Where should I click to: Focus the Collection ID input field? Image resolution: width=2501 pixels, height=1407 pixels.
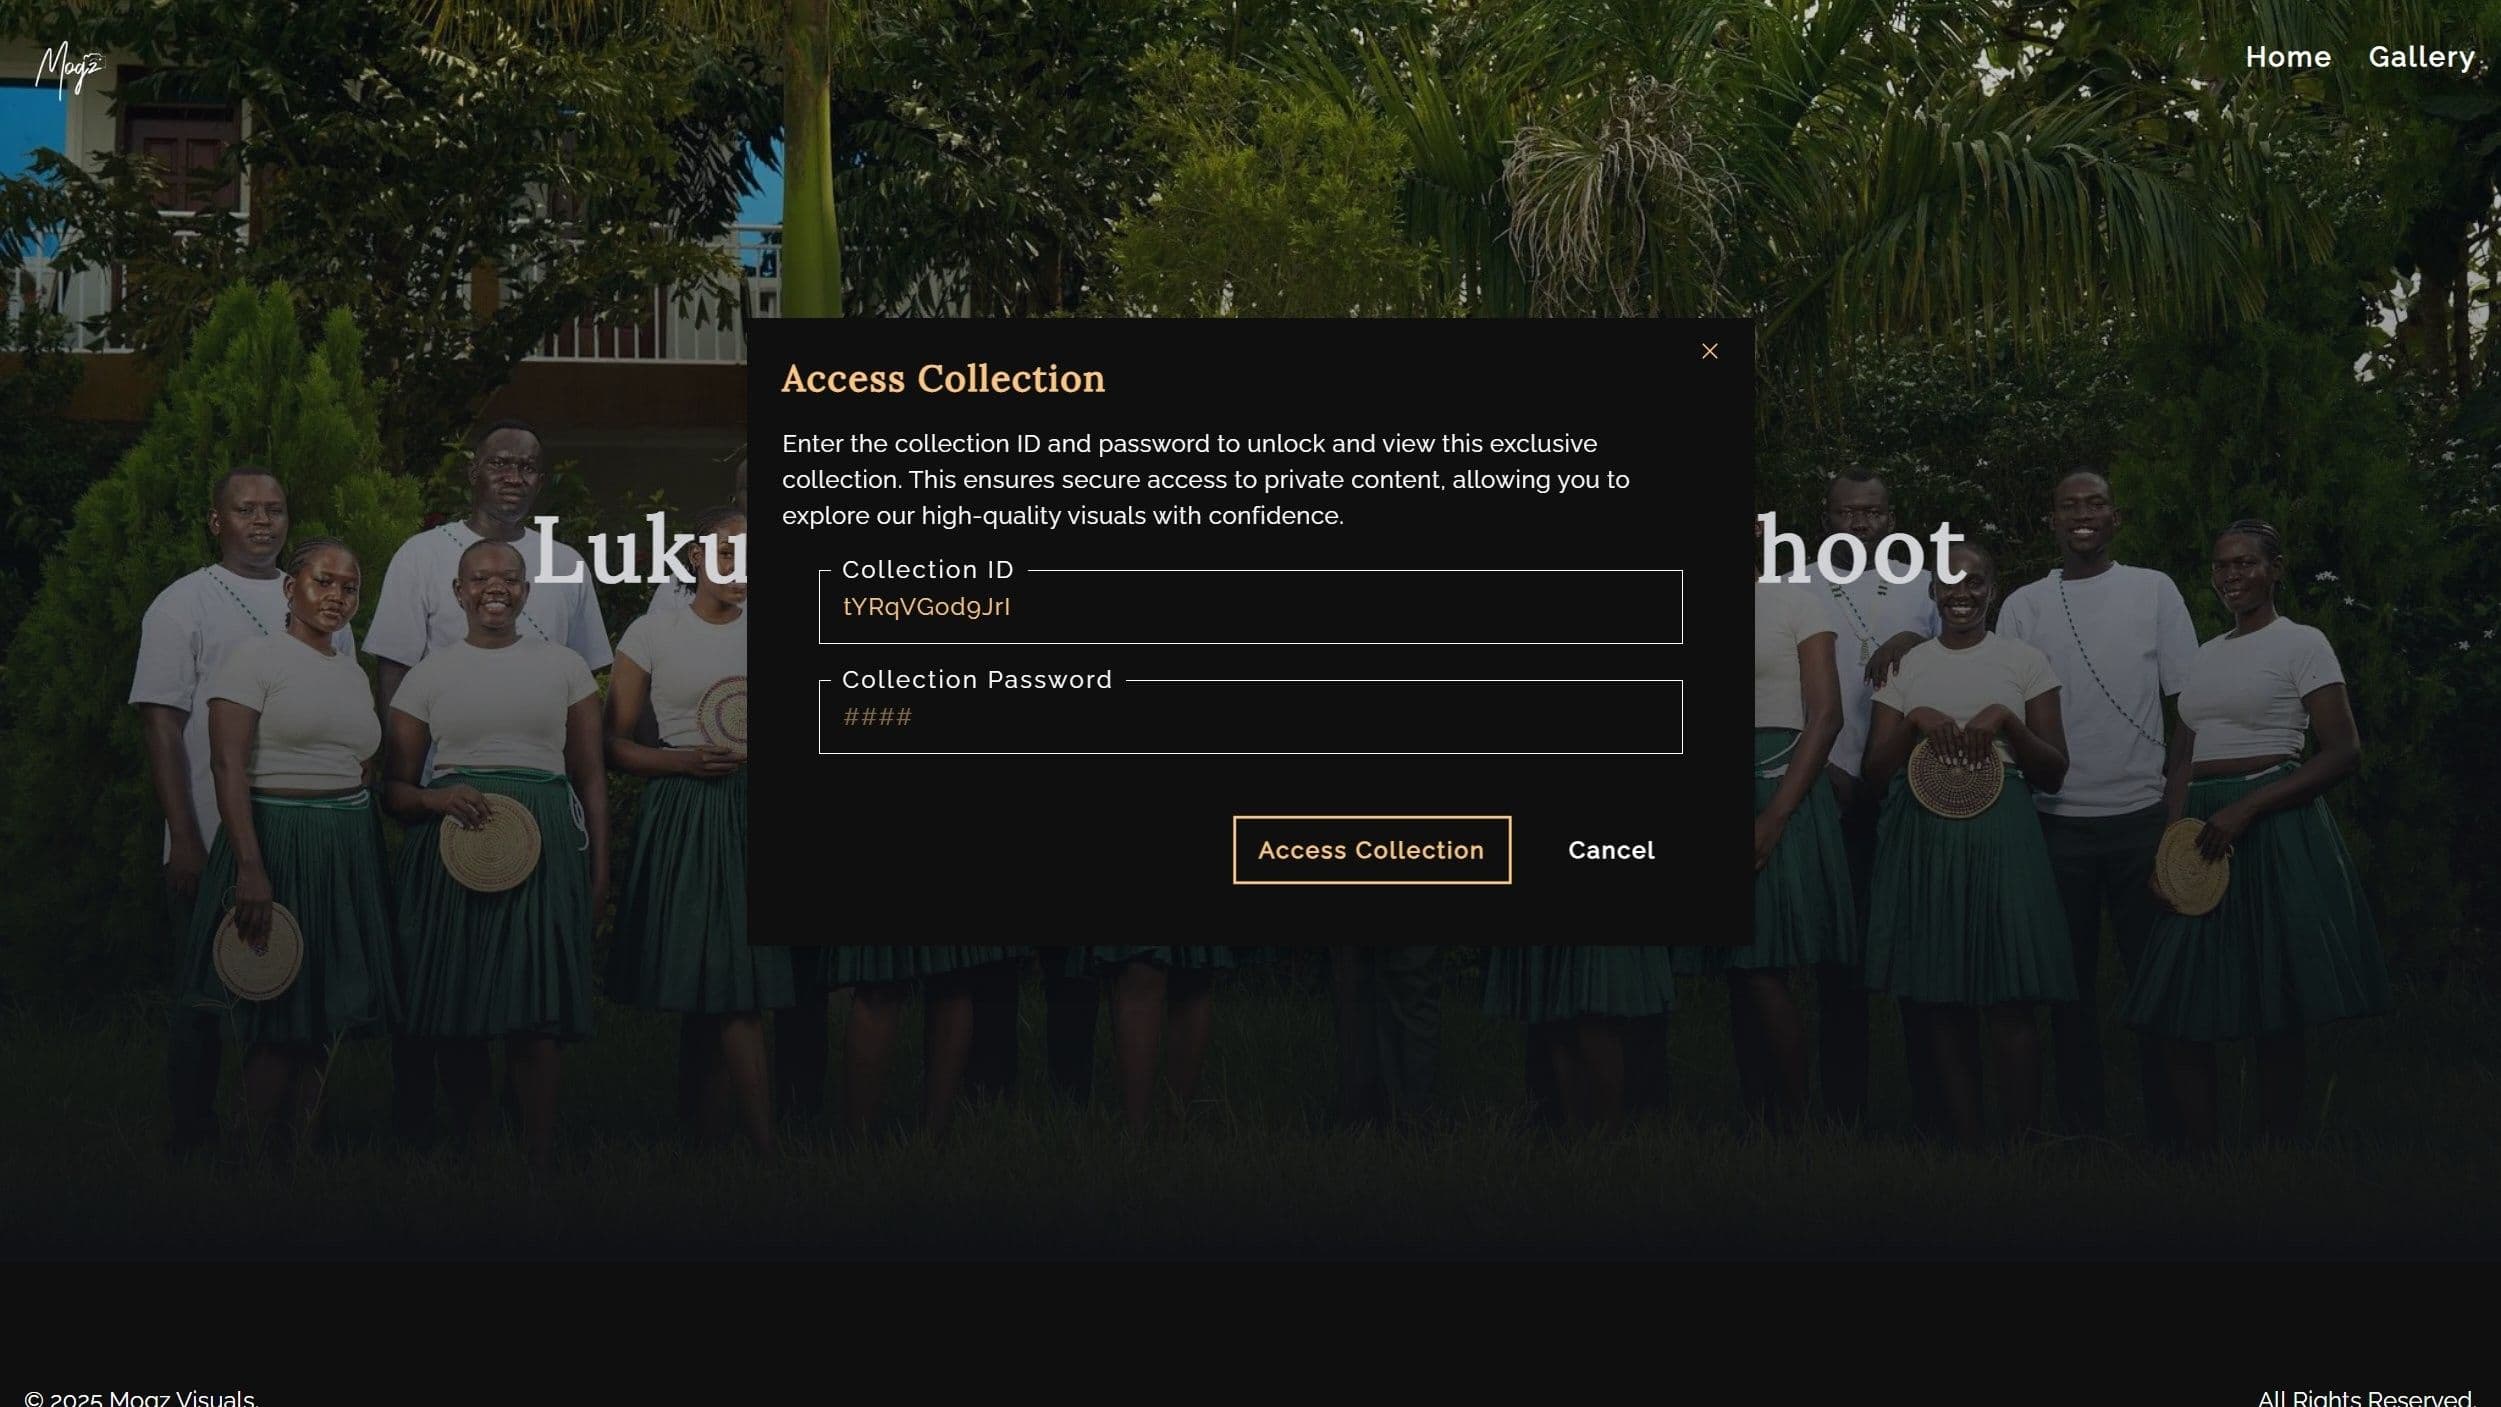tap(1300, 608)
